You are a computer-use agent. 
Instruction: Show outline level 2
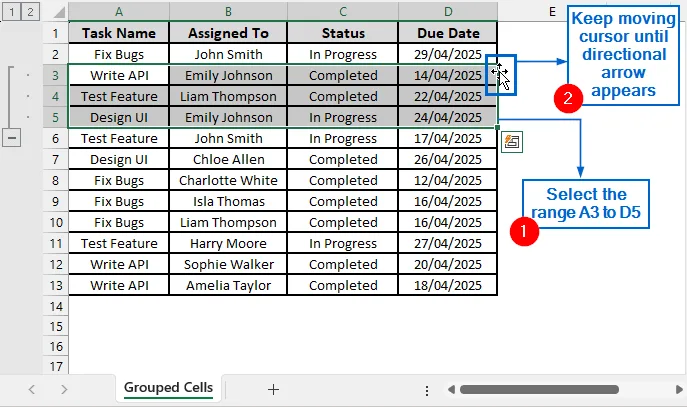point(30,12)
